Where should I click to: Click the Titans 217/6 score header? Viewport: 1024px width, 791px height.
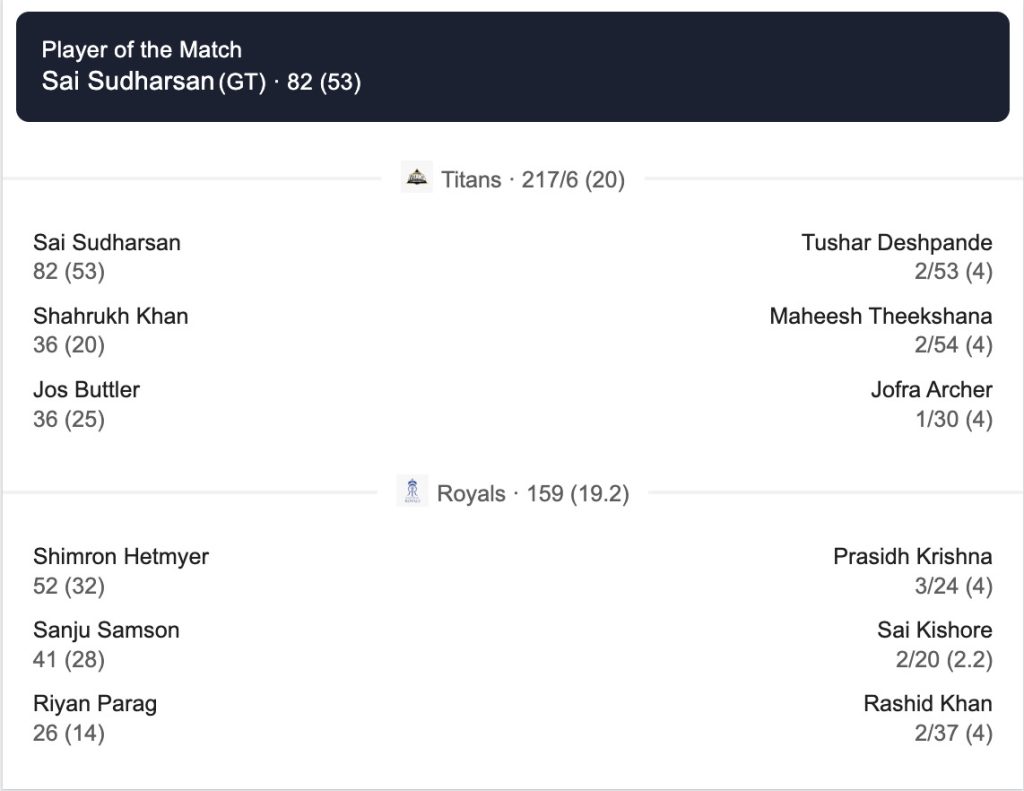click(532, 180)
